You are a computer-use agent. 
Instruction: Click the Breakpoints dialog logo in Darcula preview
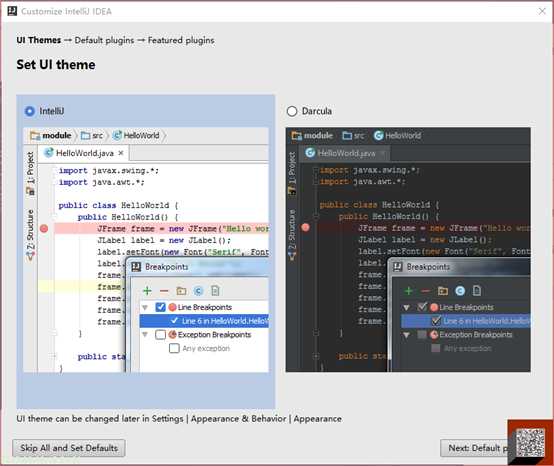tap(398, 267)
